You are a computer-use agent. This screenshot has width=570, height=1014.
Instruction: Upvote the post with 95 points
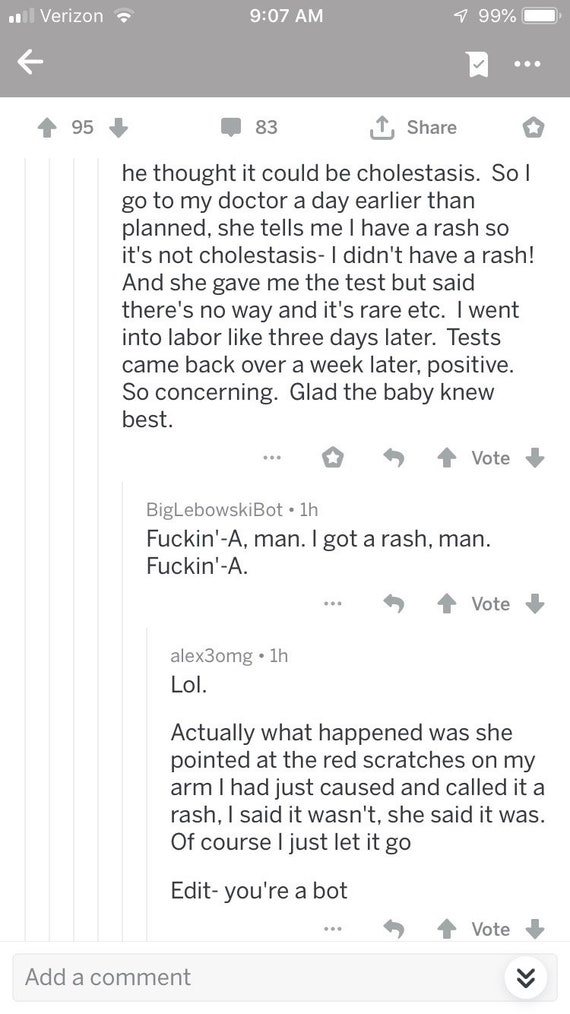click(x=47, y=128)
